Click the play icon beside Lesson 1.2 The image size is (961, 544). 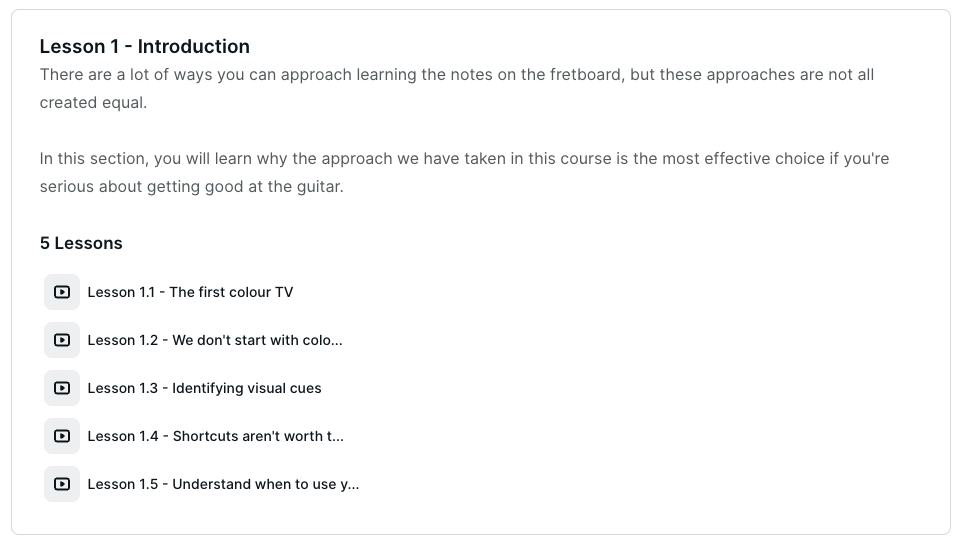pyautogui.click(x=62, y=340)
